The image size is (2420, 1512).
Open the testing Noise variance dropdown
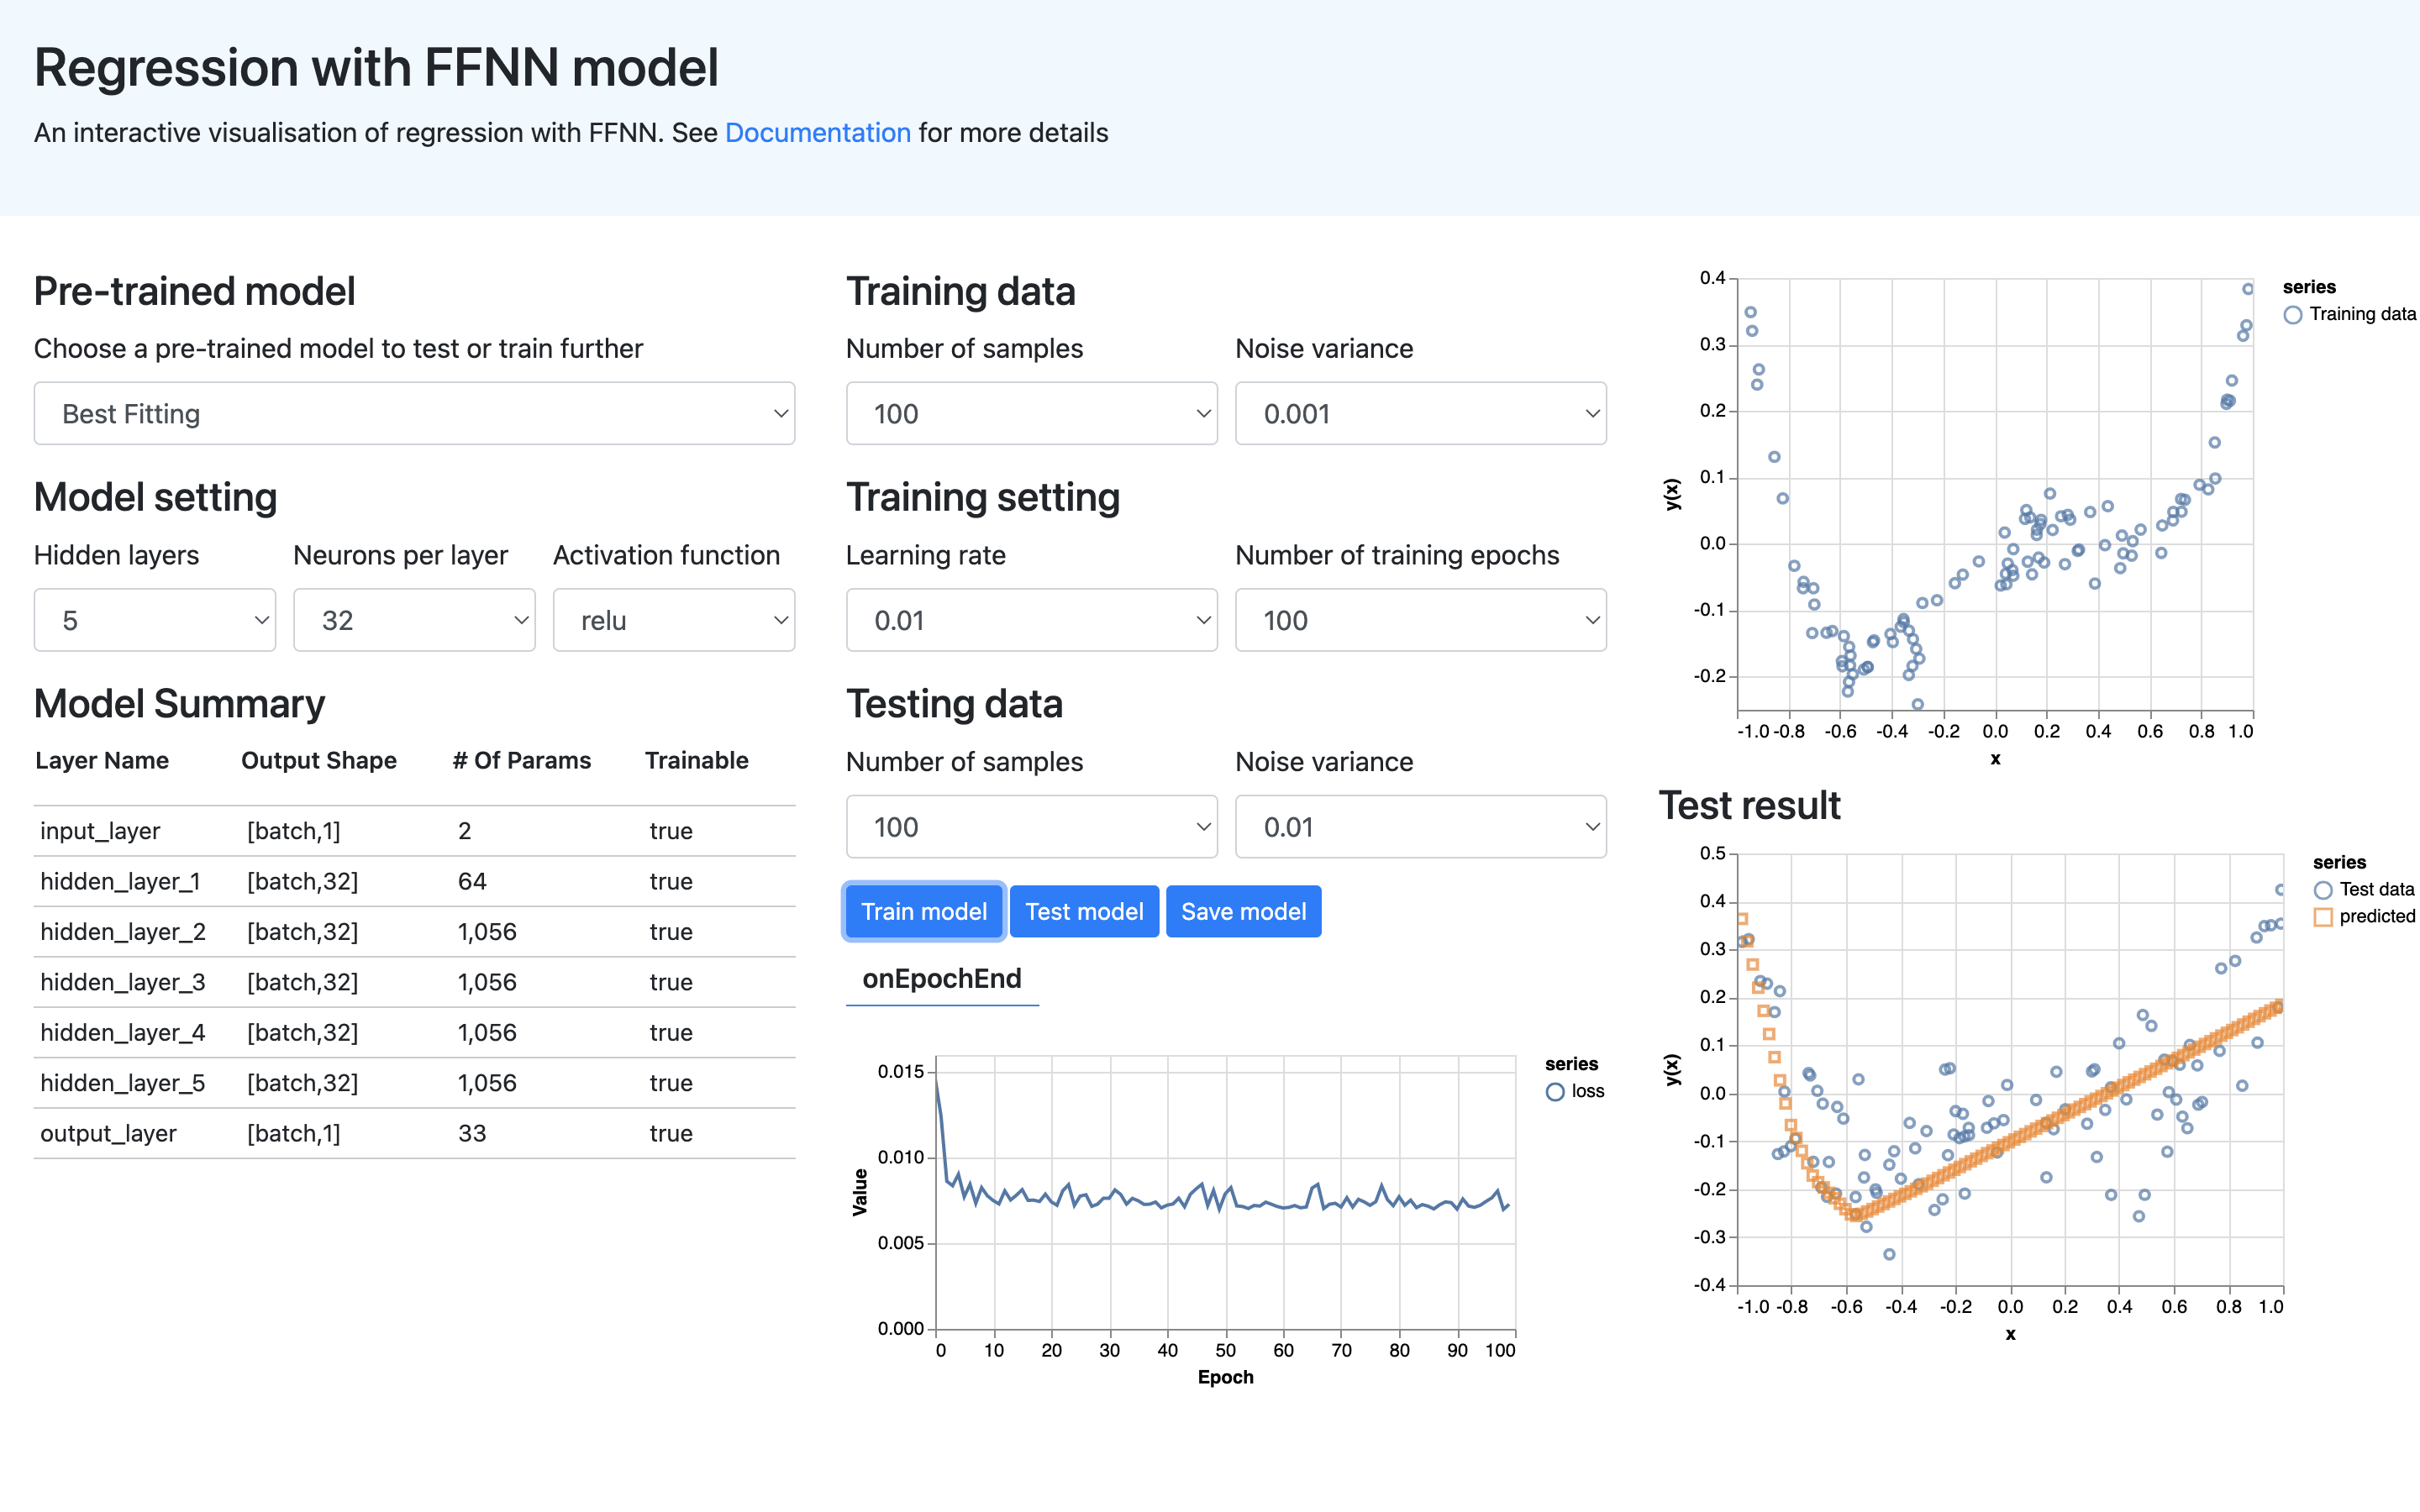point(1420,826)
